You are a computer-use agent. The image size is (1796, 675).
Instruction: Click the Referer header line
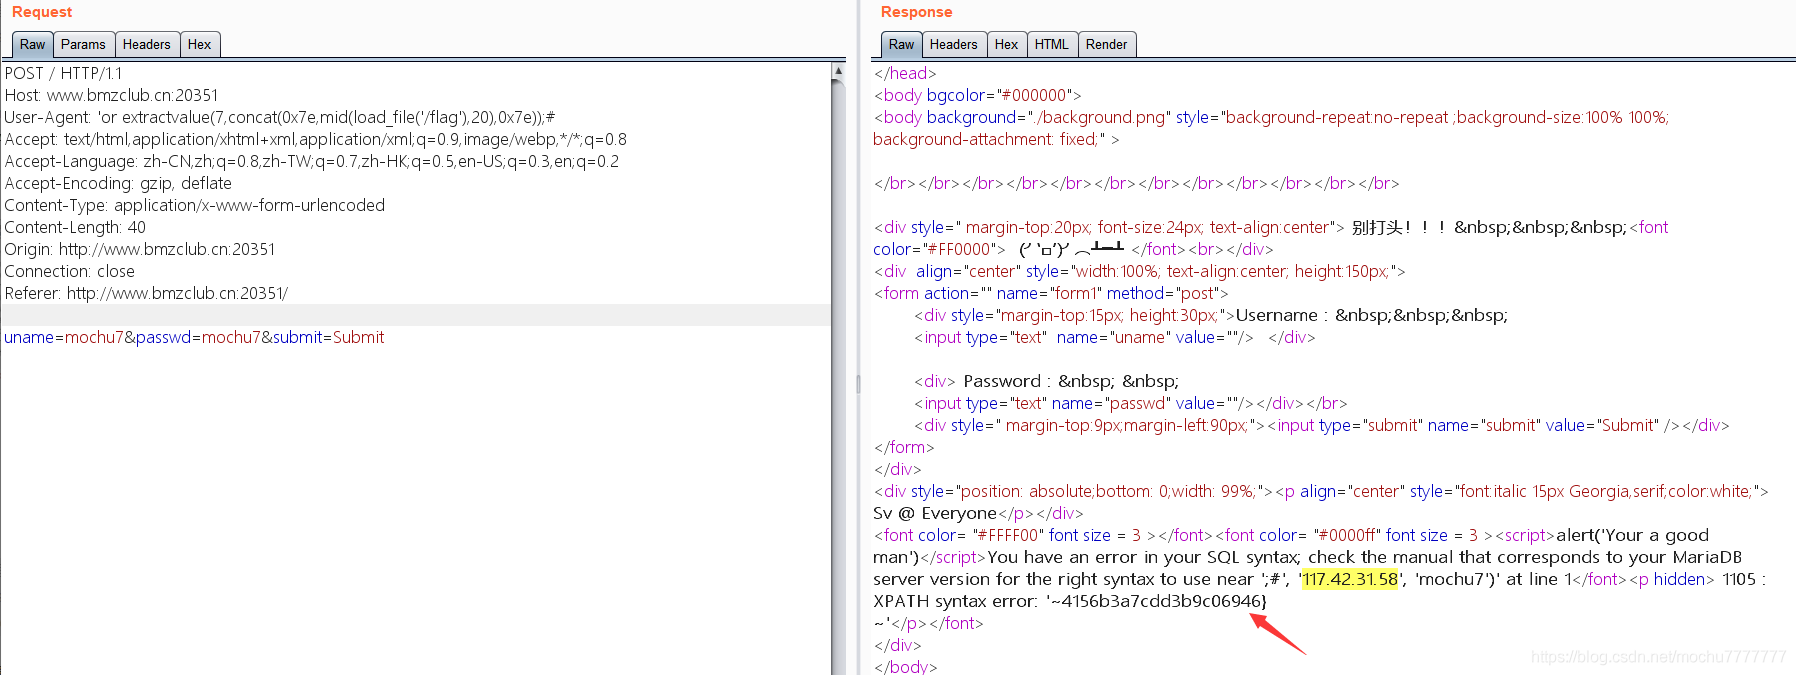click(x=146, y=293)
